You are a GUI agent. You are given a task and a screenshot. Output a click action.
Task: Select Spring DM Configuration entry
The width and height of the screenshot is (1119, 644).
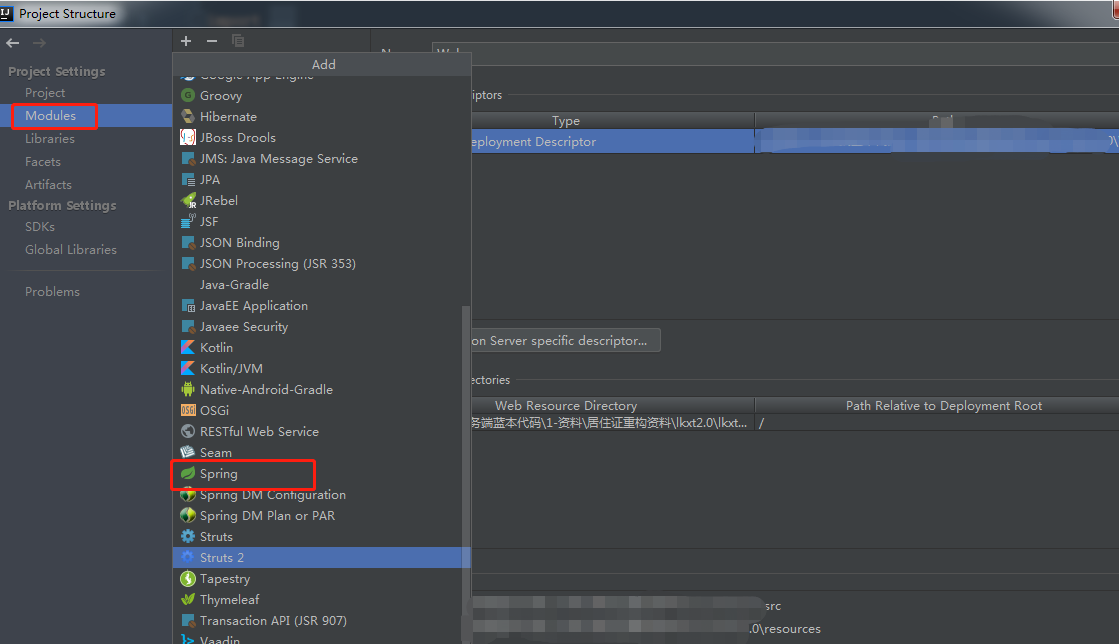coord(273,494)
